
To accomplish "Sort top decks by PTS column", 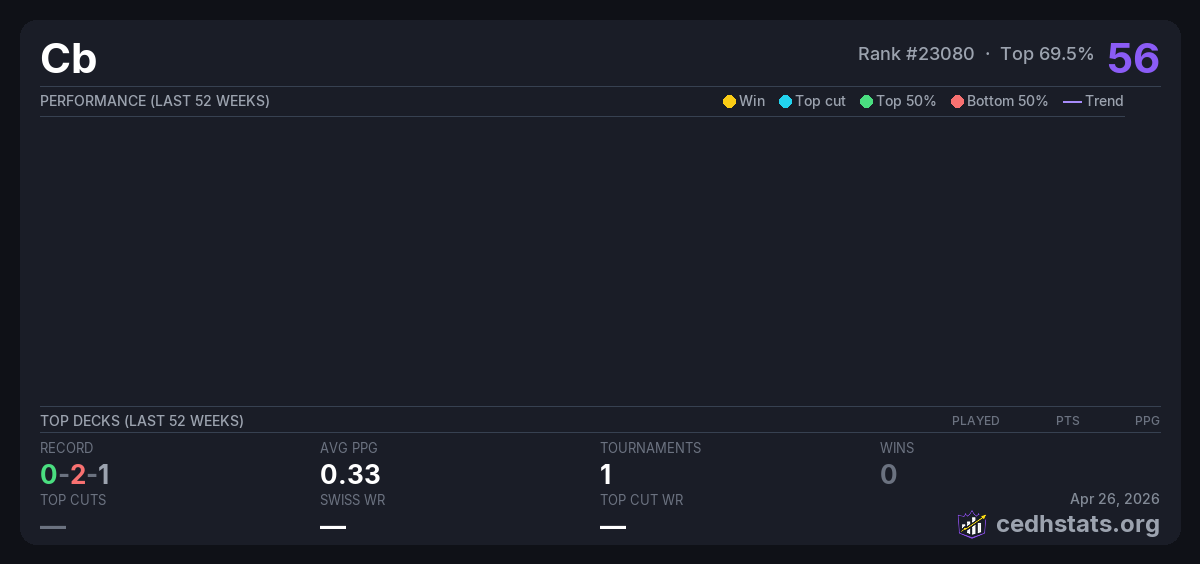I will pos(1067,421).
